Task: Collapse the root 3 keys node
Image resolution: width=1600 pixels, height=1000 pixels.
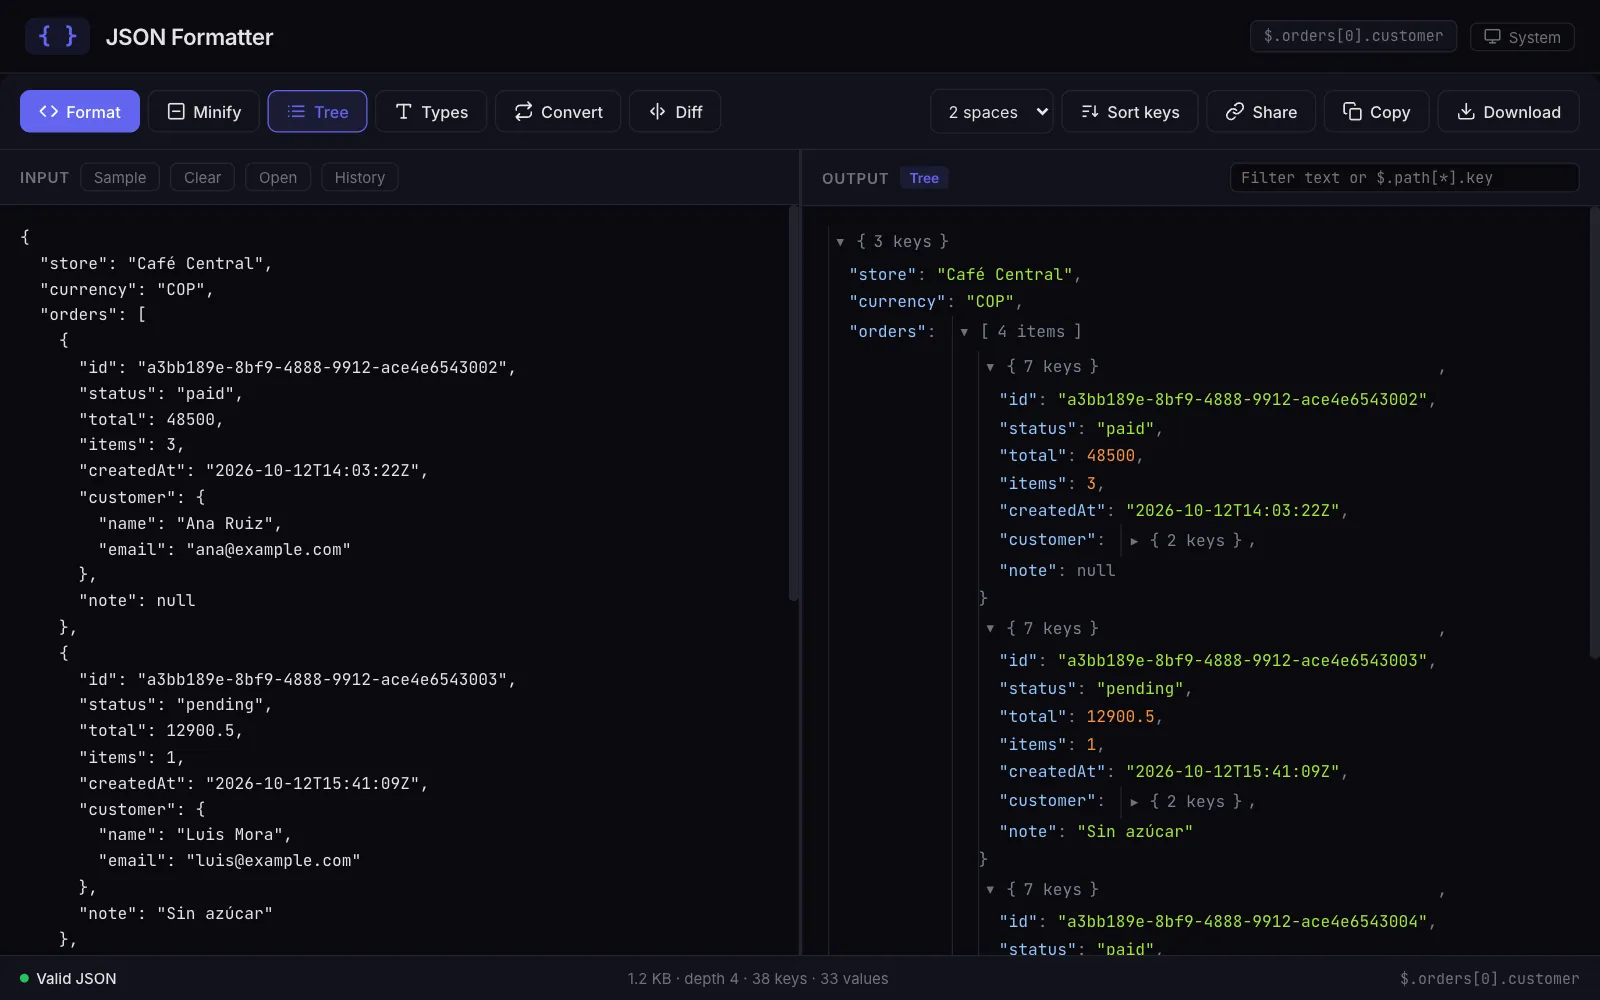Action: pos(840,242)
